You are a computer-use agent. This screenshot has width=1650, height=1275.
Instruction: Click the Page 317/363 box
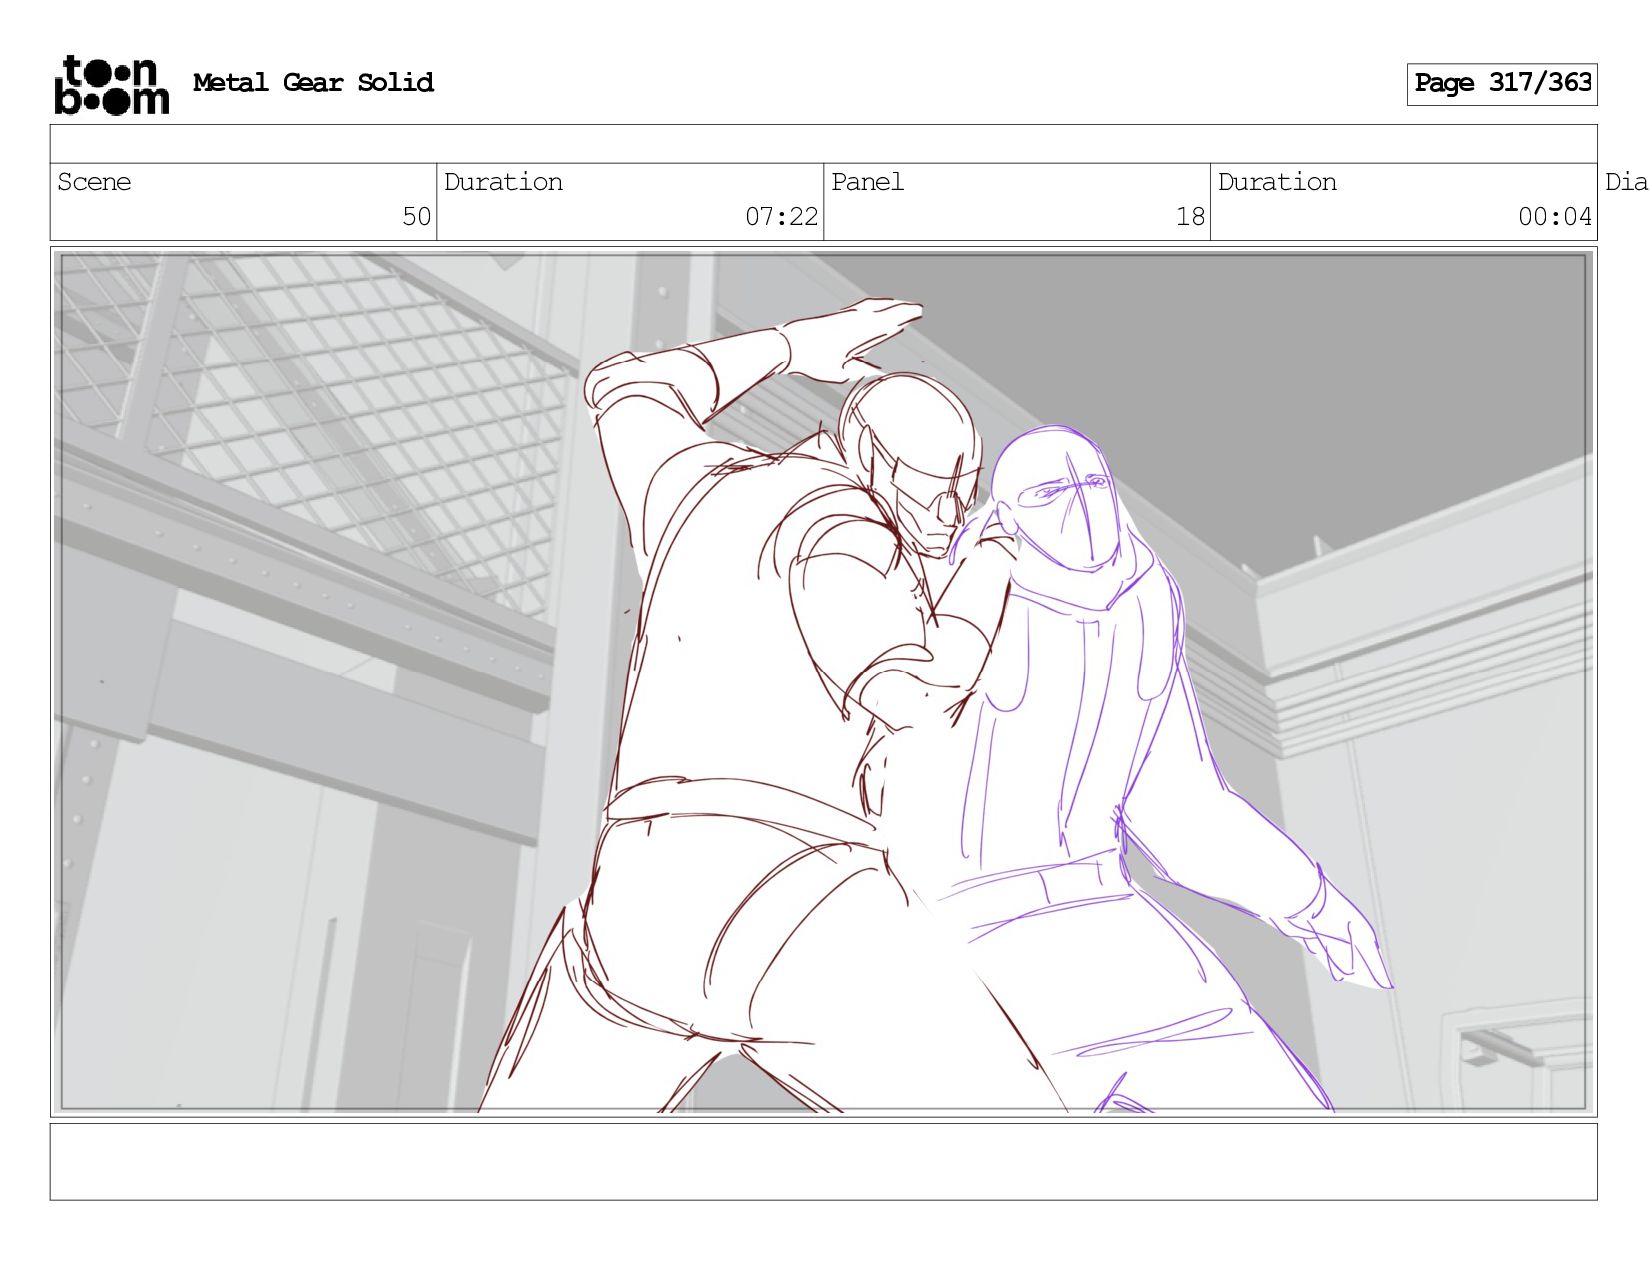coord(1502,84)
